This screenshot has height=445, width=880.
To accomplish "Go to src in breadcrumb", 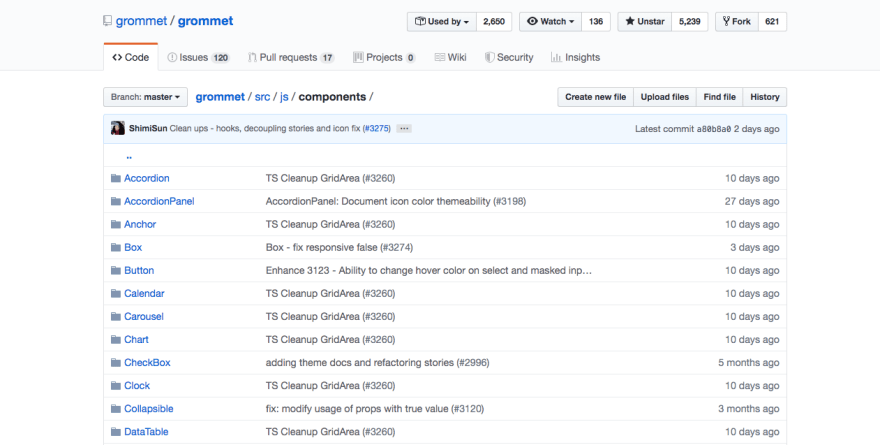I will [262, 97].
